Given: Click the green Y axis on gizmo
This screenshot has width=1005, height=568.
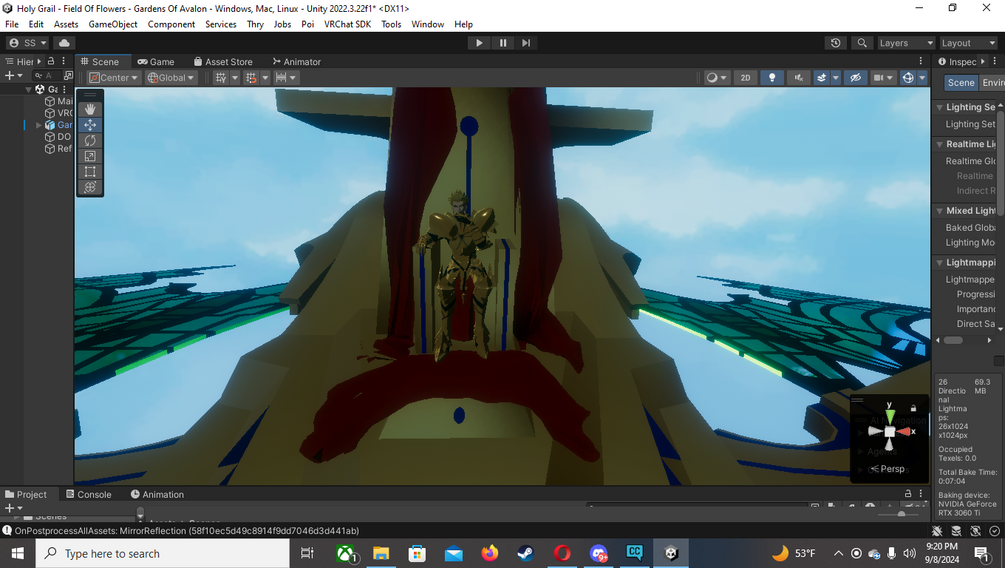Looking at the screenshot, I should [890, 415].
